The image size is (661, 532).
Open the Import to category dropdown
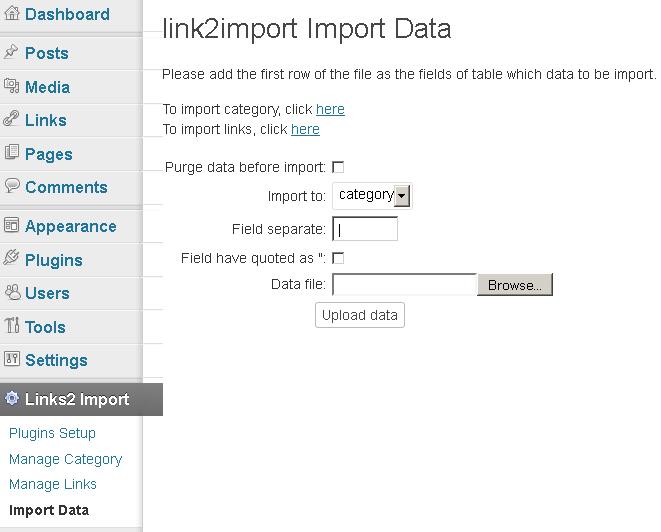[372, 196]
